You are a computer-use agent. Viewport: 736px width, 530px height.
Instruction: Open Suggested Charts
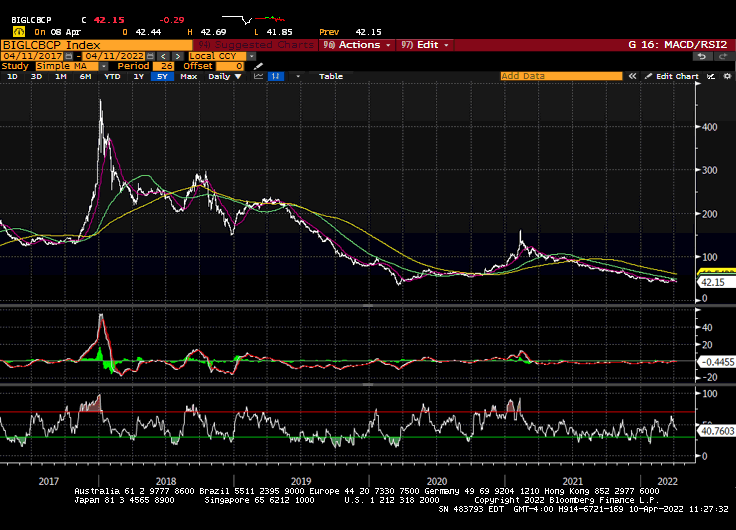[x=256, y=45]
